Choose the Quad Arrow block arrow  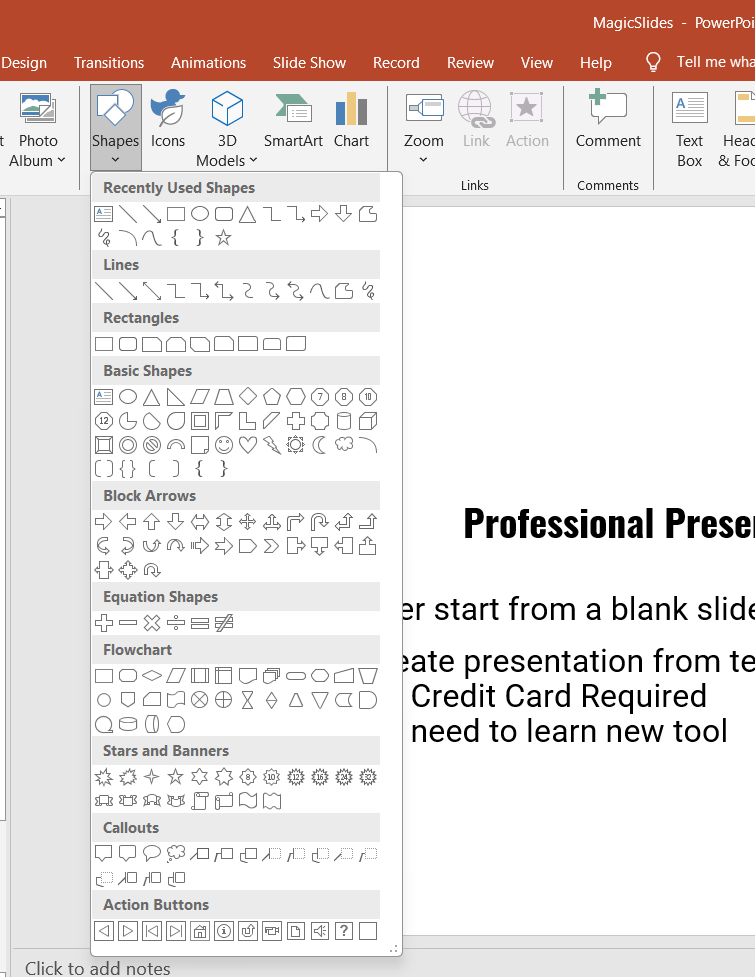248,522
